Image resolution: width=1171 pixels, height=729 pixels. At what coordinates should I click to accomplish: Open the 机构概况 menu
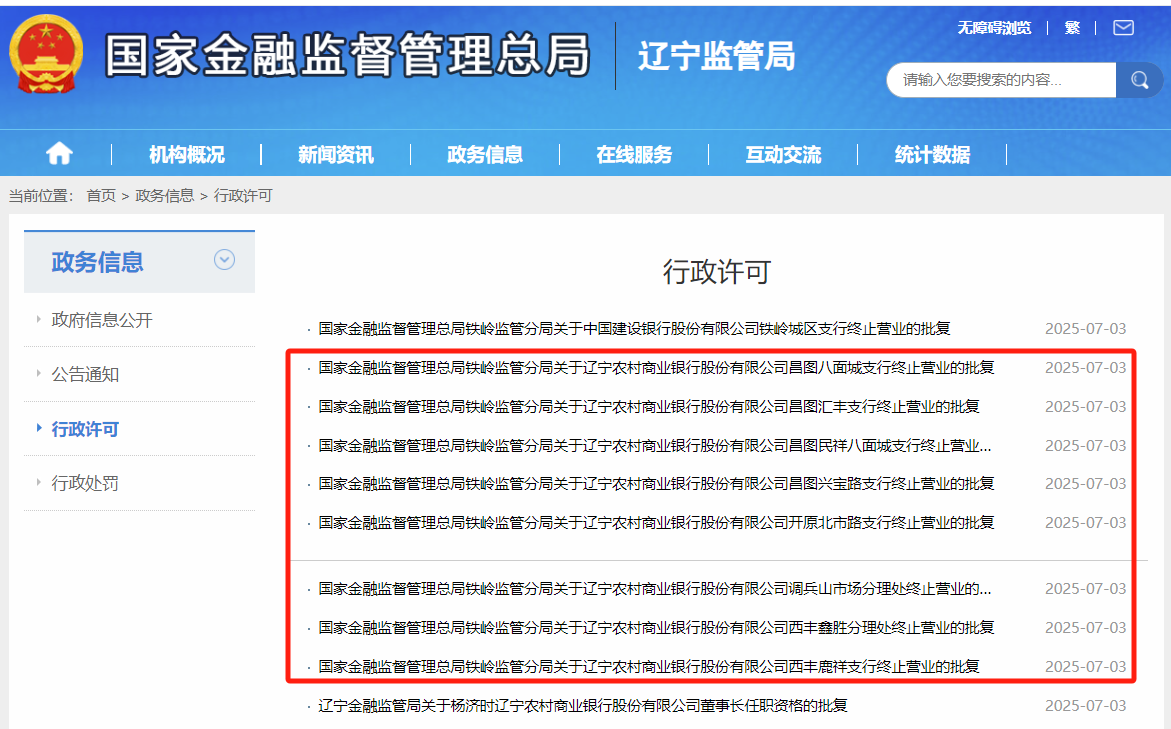(187, 155)
